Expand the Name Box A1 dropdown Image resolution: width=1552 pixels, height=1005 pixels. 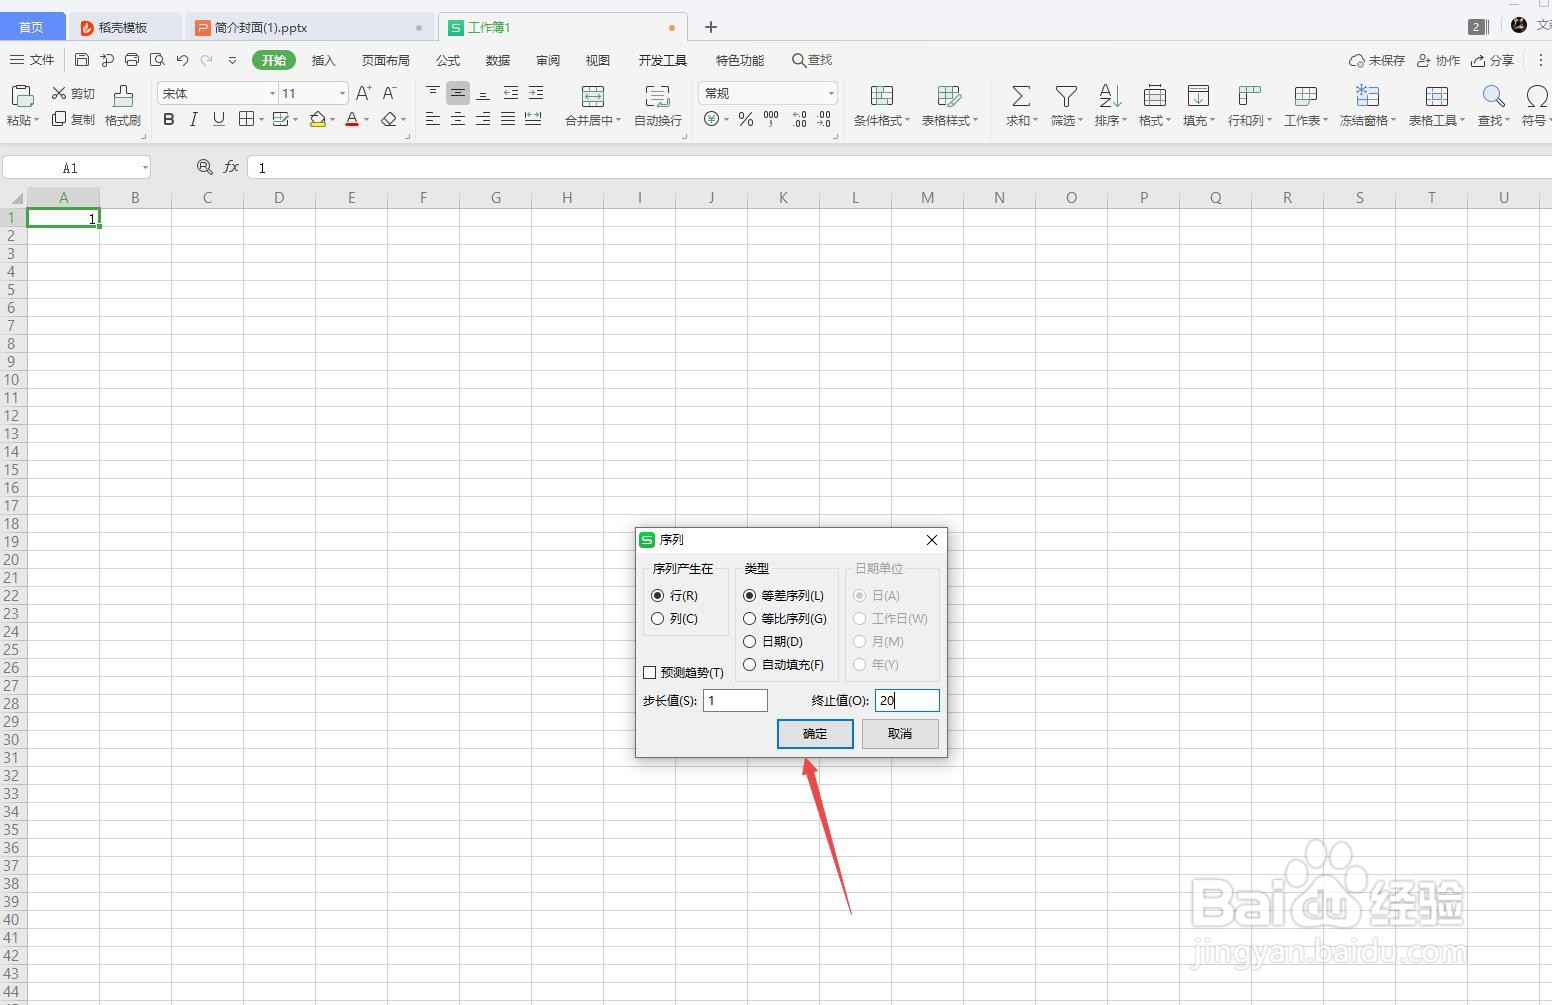click(x=145, y=168)
